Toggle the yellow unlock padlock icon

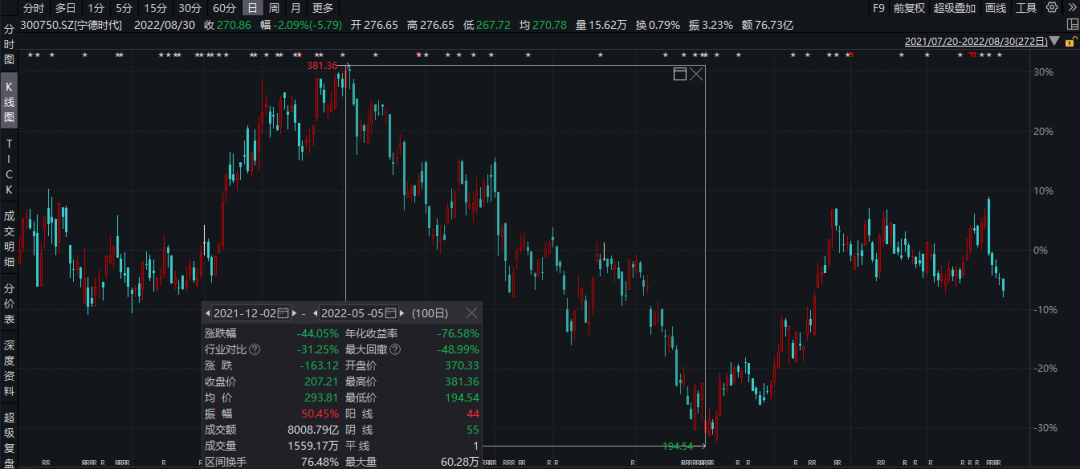1070,41
